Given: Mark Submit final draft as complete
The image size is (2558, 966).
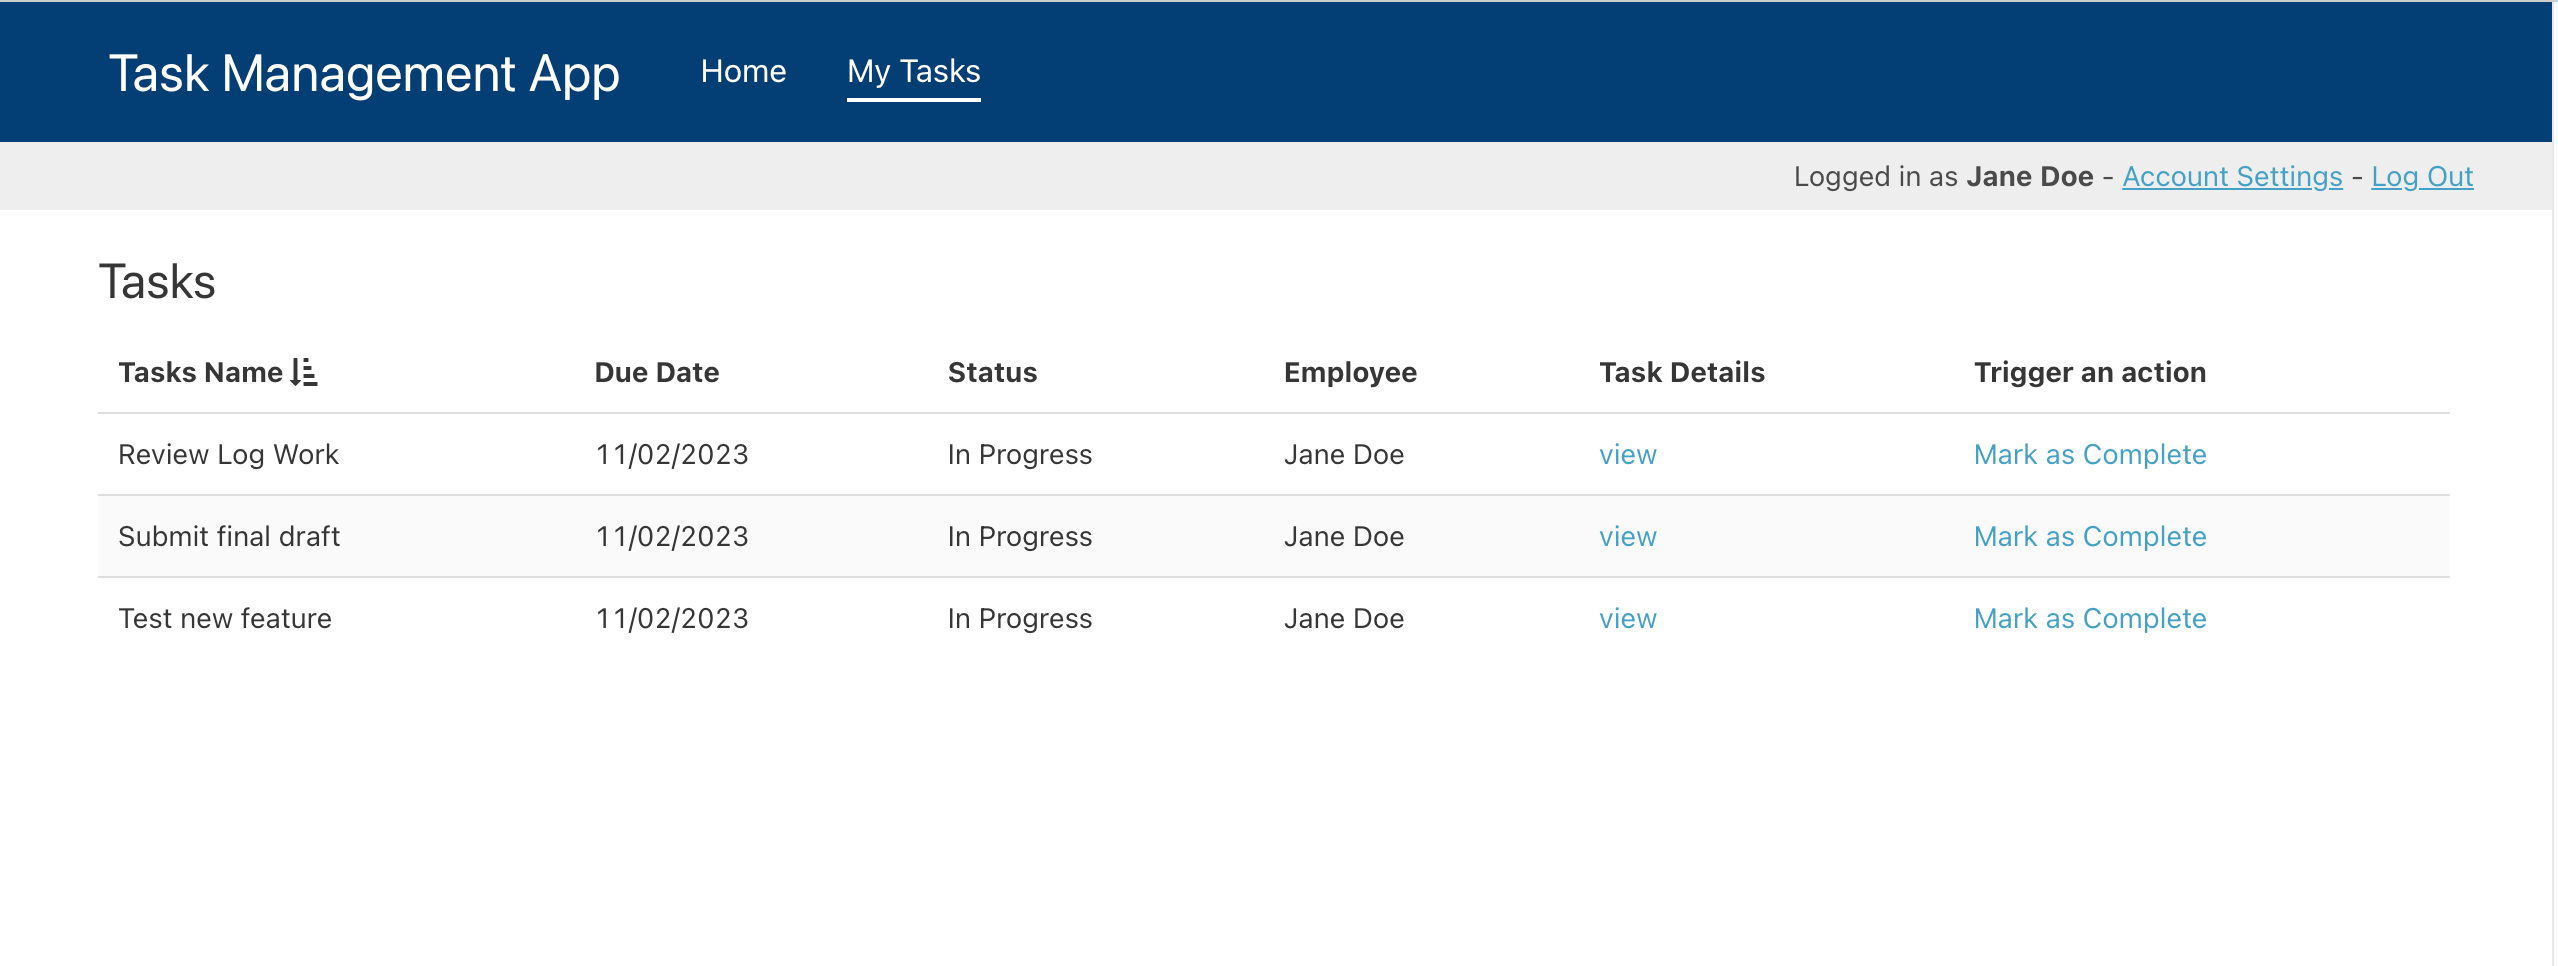Looking at the screenshot, I should 2089,536.
